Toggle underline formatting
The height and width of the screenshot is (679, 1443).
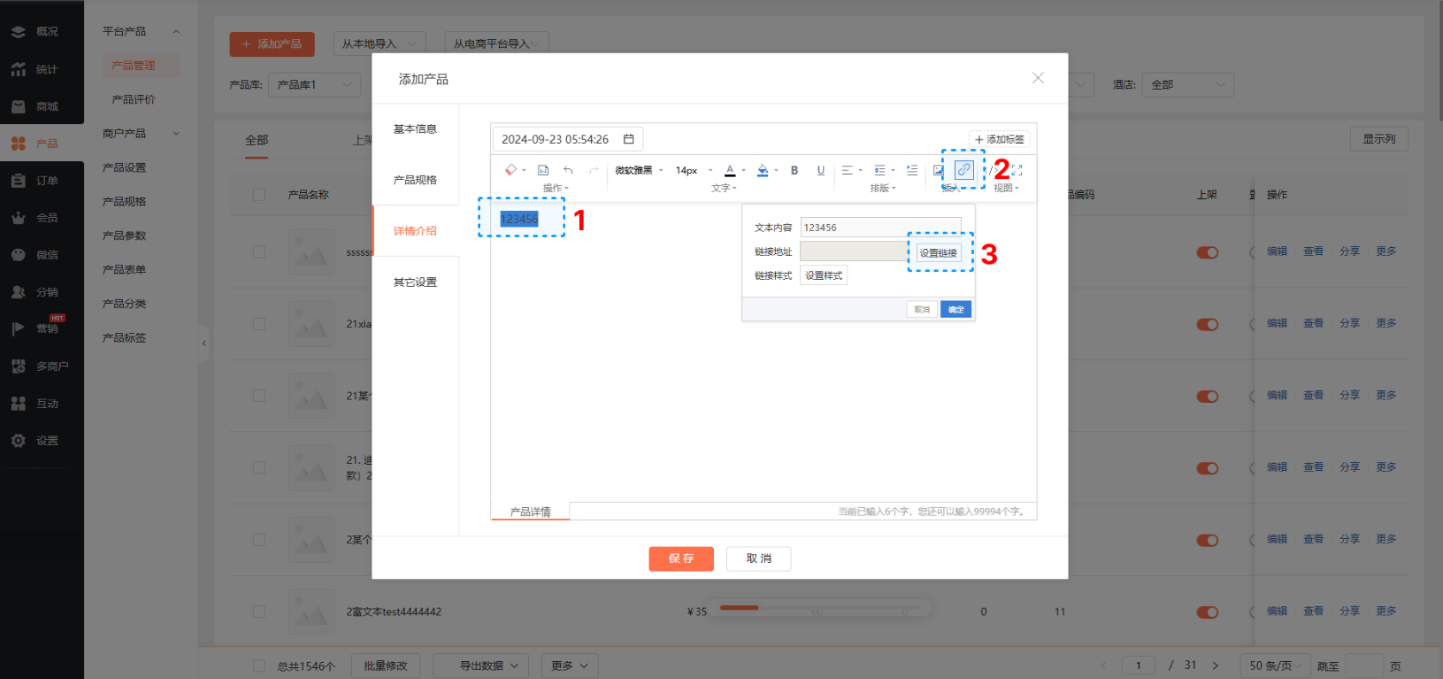click(x=821, y=170)
